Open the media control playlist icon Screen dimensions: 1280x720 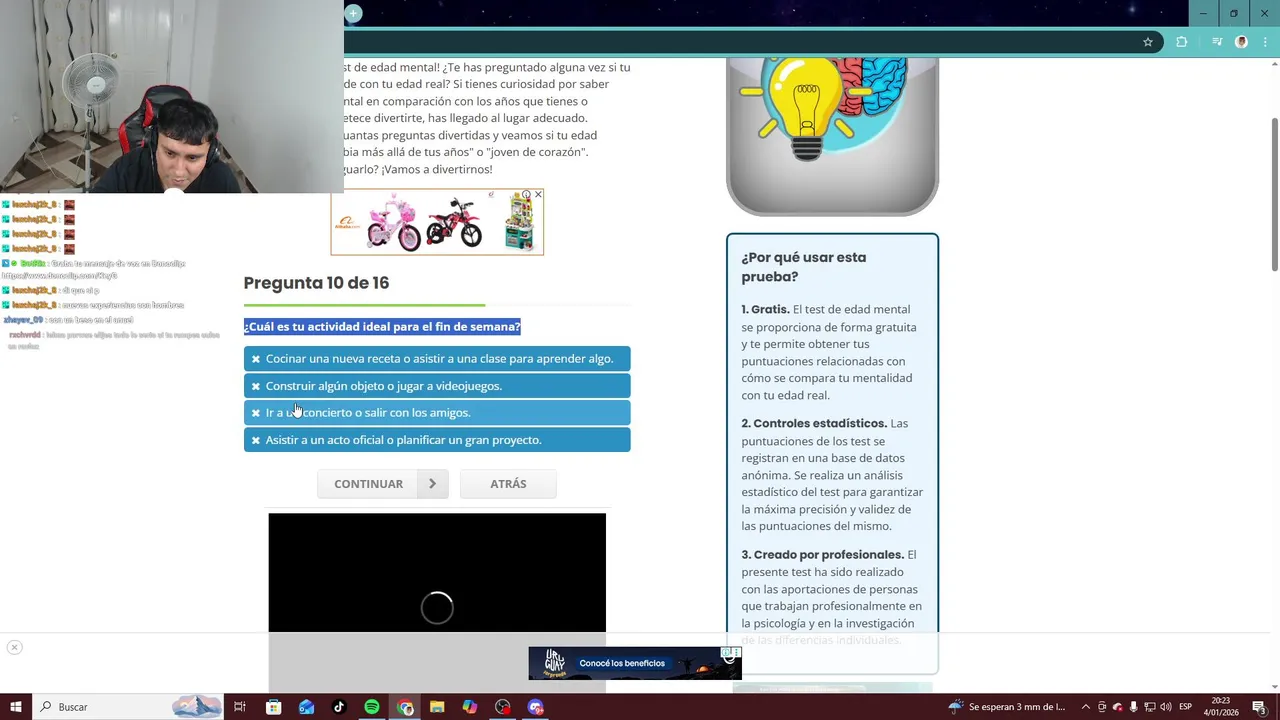pos(1217,42)
